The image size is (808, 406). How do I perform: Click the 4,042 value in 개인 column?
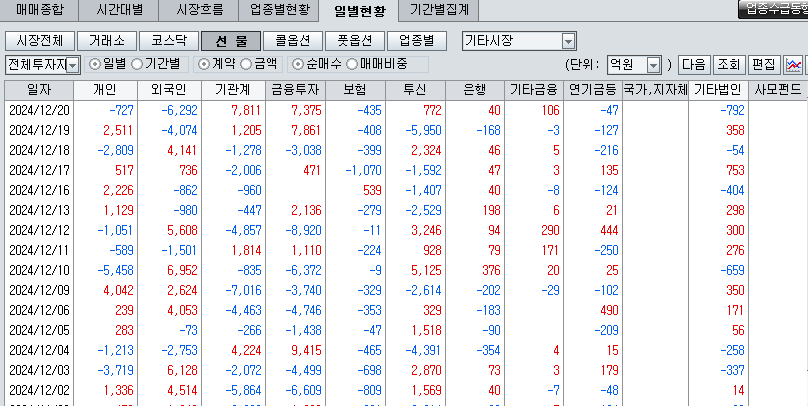point(118,291)
